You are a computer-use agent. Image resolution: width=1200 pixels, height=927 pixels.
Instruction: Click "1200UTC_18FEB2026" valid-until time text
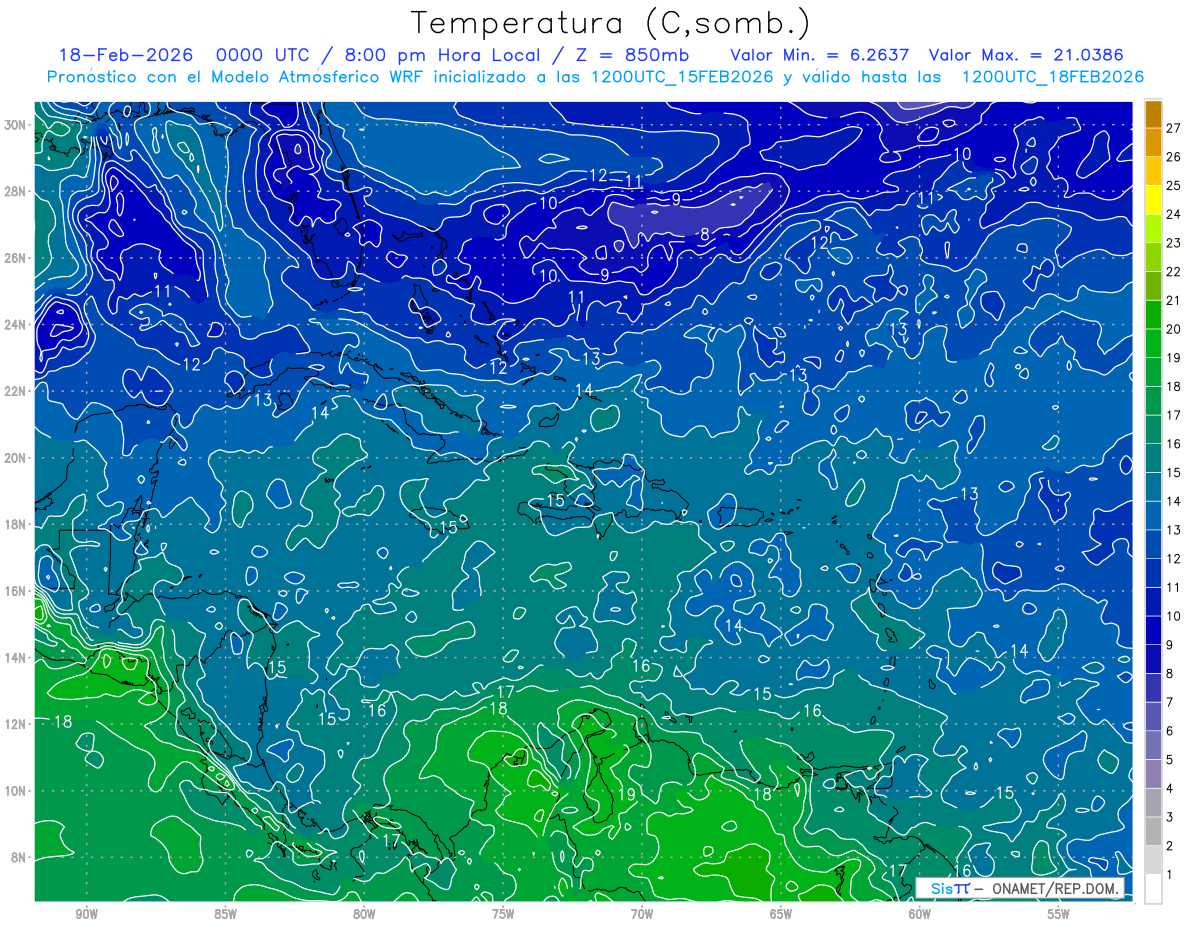1052,77
